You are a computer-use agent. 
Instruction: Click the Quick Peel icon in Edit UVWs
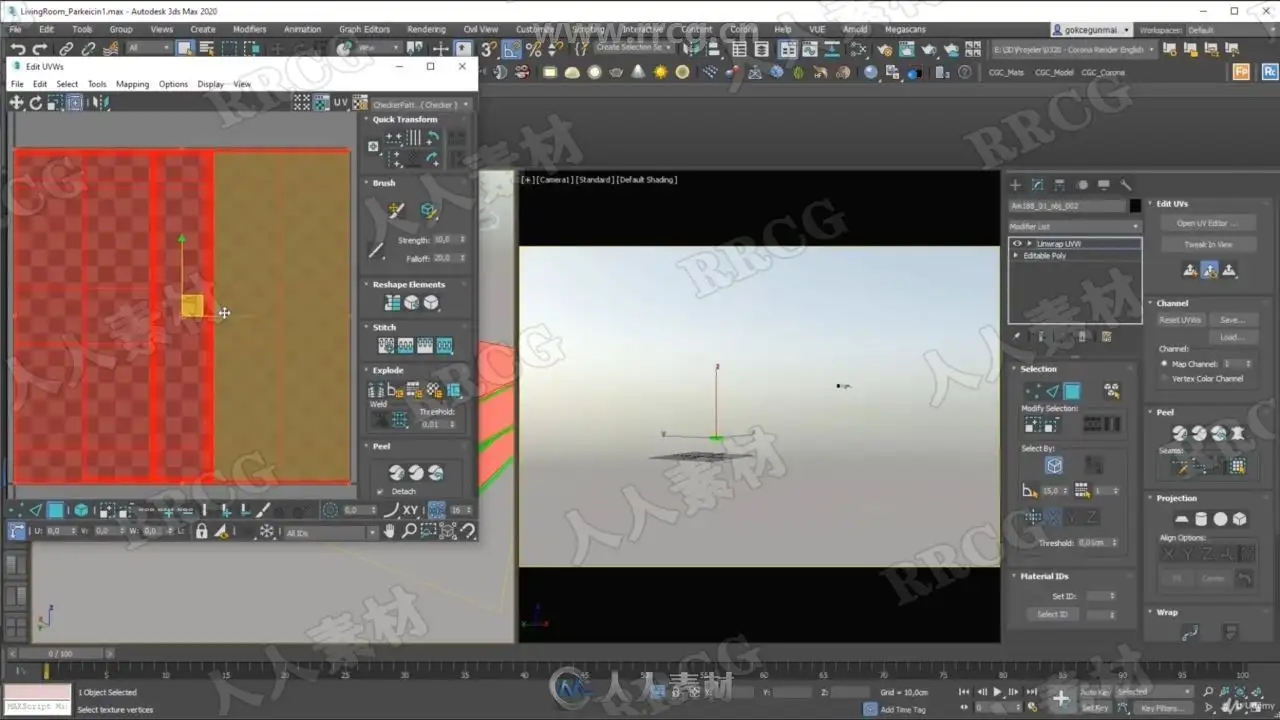396,472
